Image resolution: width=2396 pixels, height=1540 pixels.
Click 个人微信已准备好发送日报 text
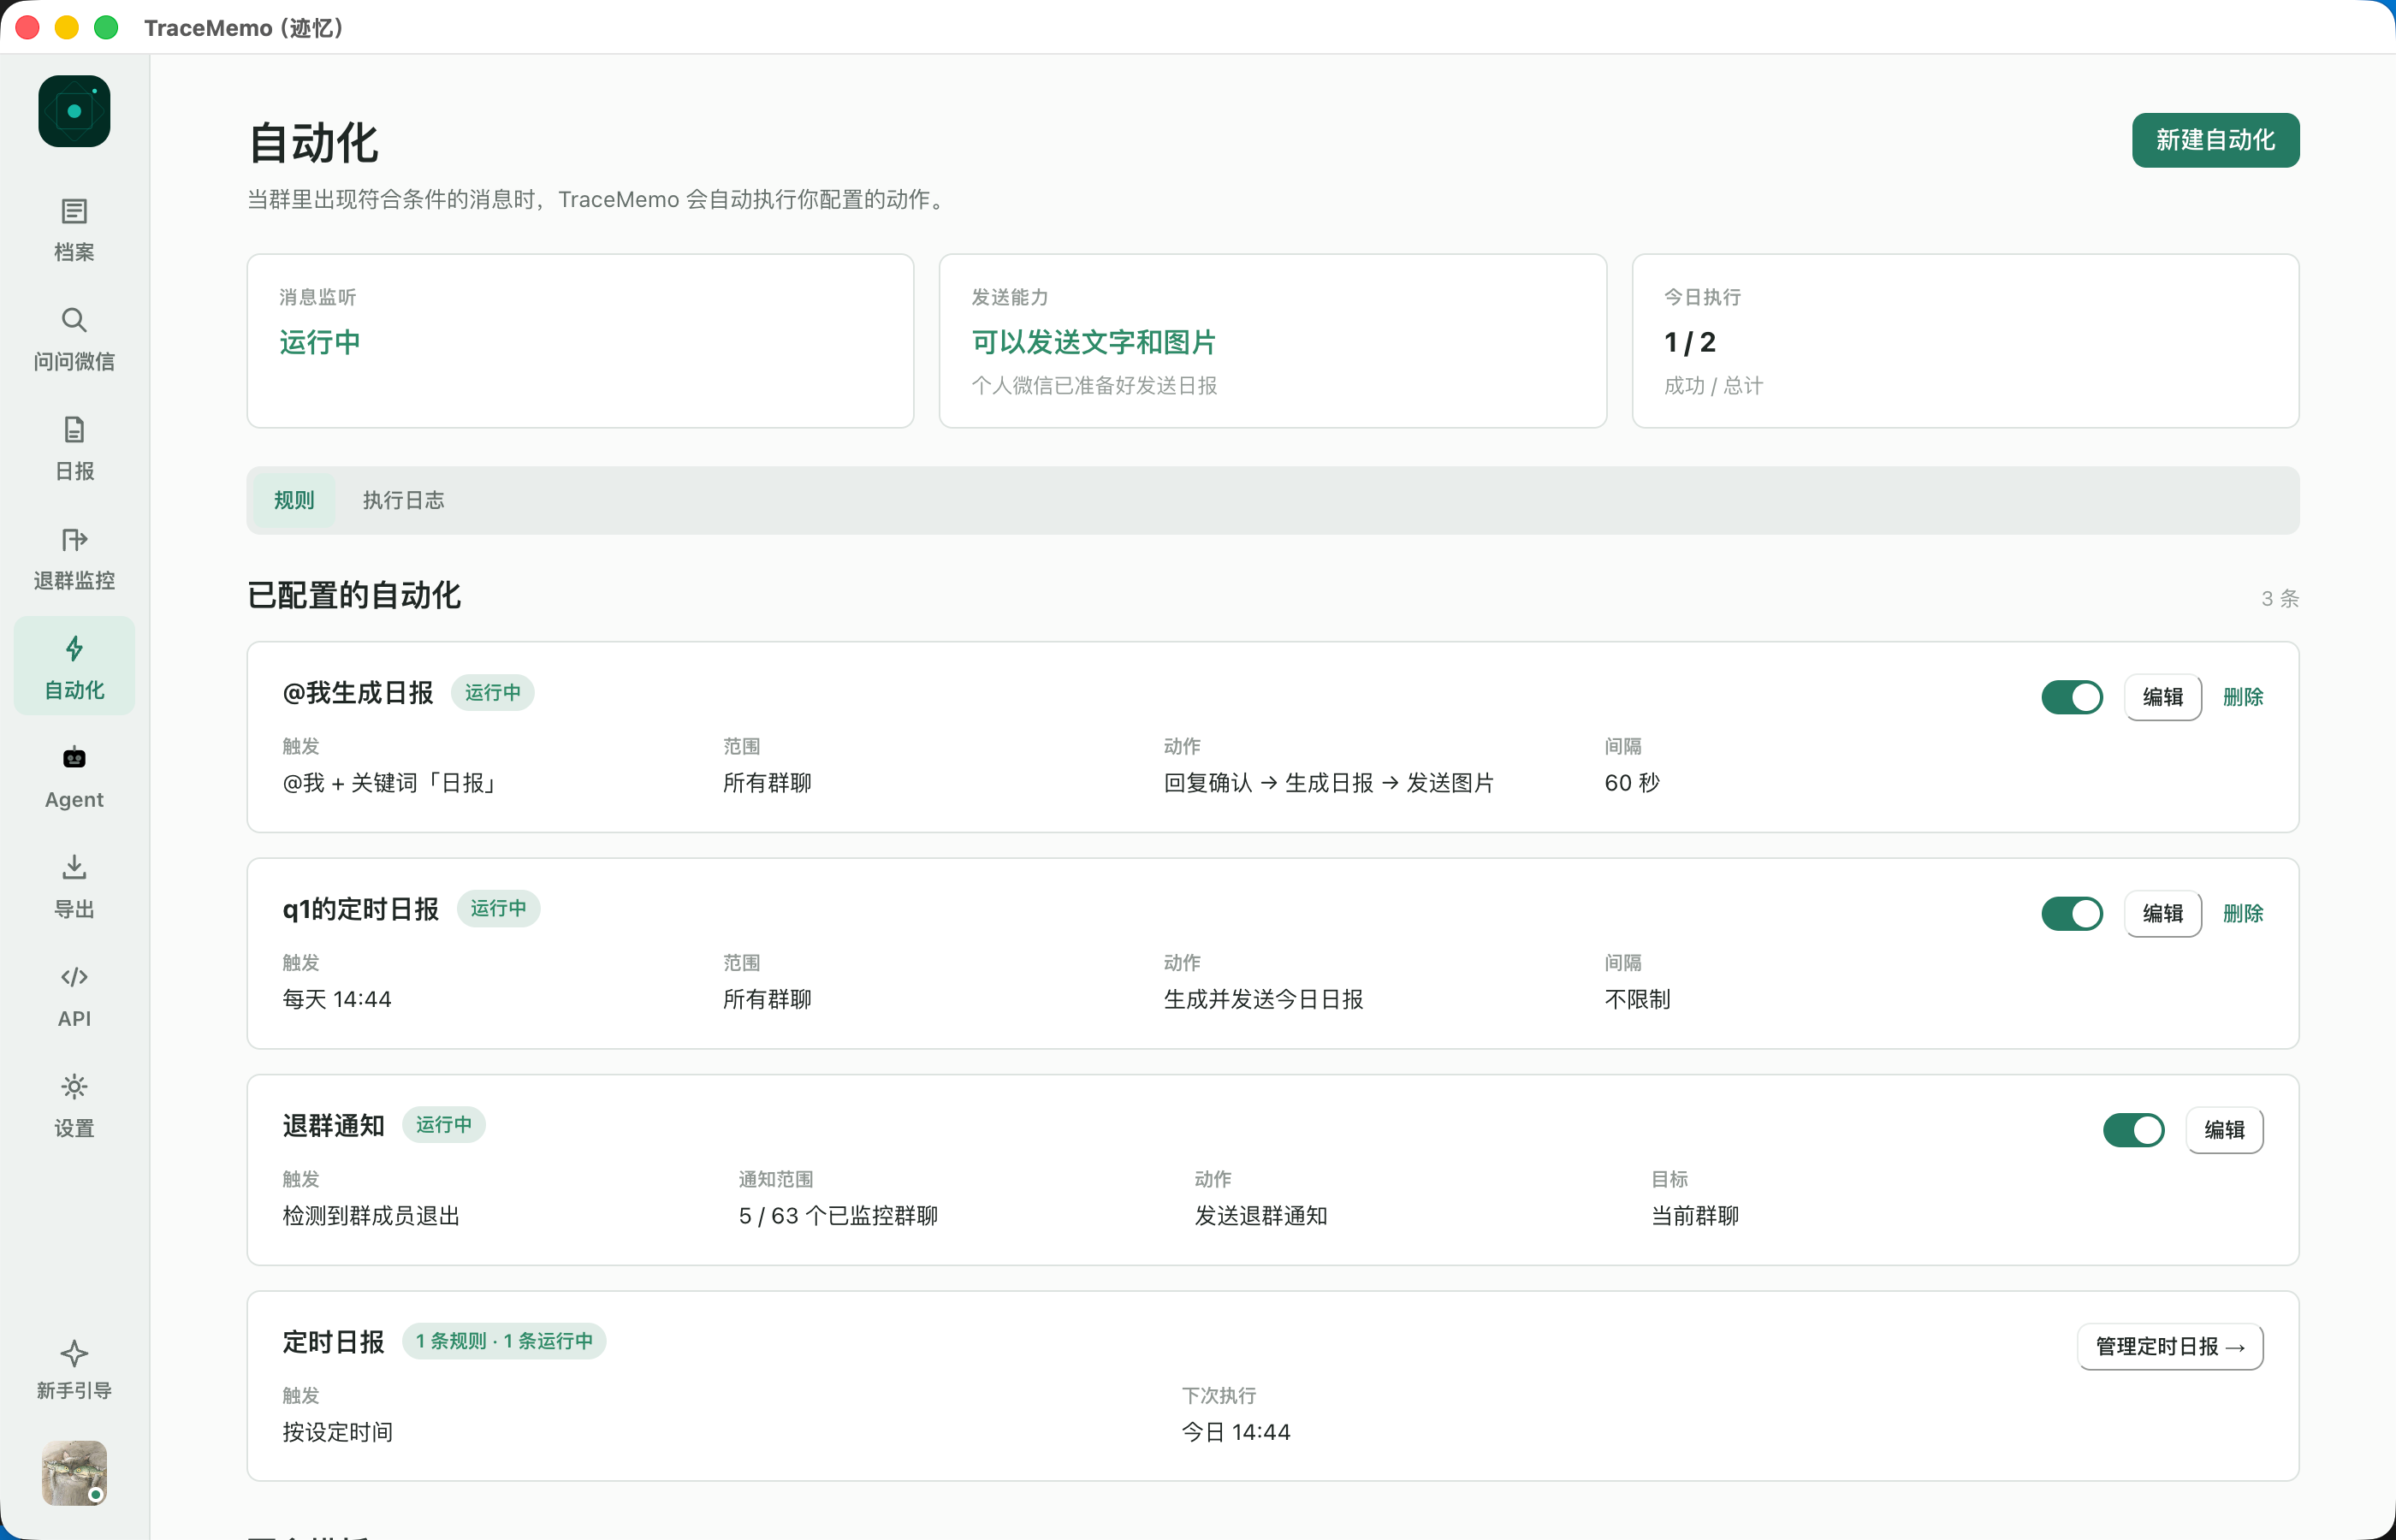point(1094,386)
